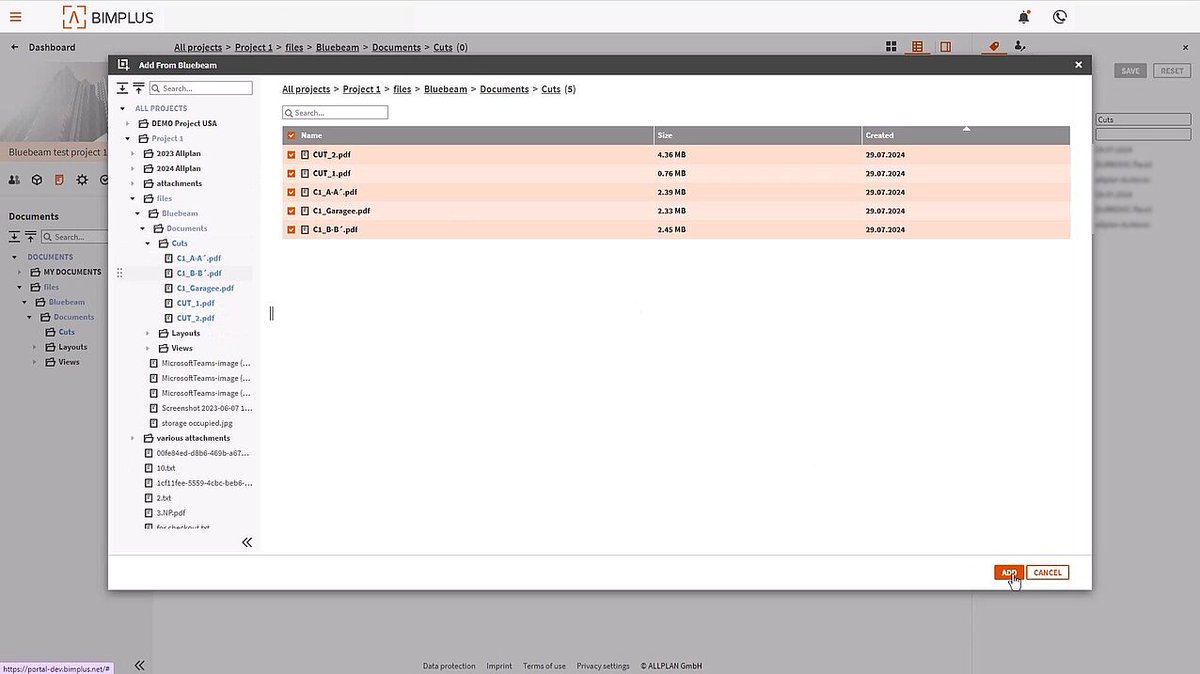This screenshot has height=674, width=1200.
Task: Click the ADD button
Action: pos(1009,573)
